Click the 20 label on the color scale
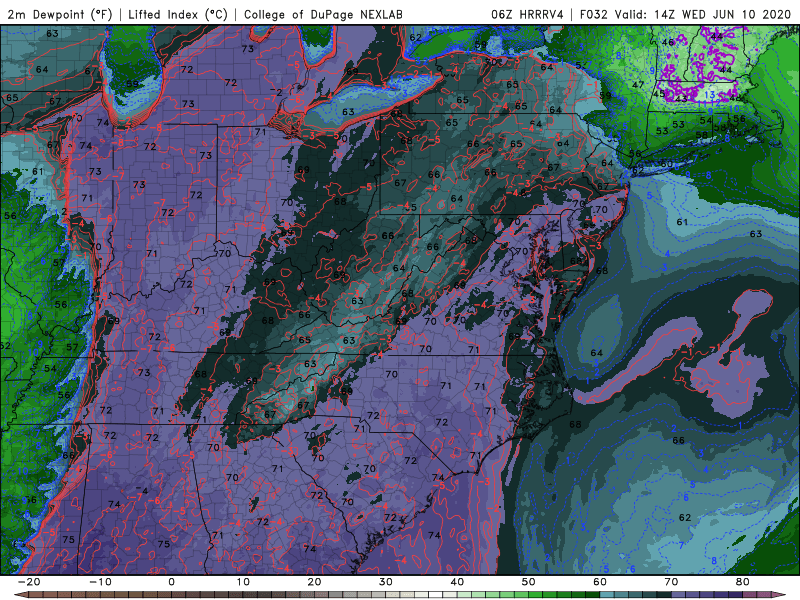This screenshot has width=800, height=600. pyautogui.click(x=314, y=582)
